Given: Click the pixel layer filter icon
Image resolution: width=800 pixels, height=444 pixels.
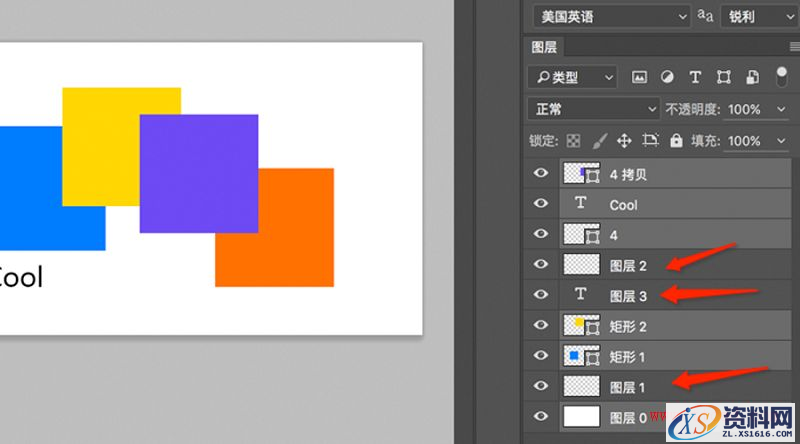Looking at the screenshot, I should [640, 77].
